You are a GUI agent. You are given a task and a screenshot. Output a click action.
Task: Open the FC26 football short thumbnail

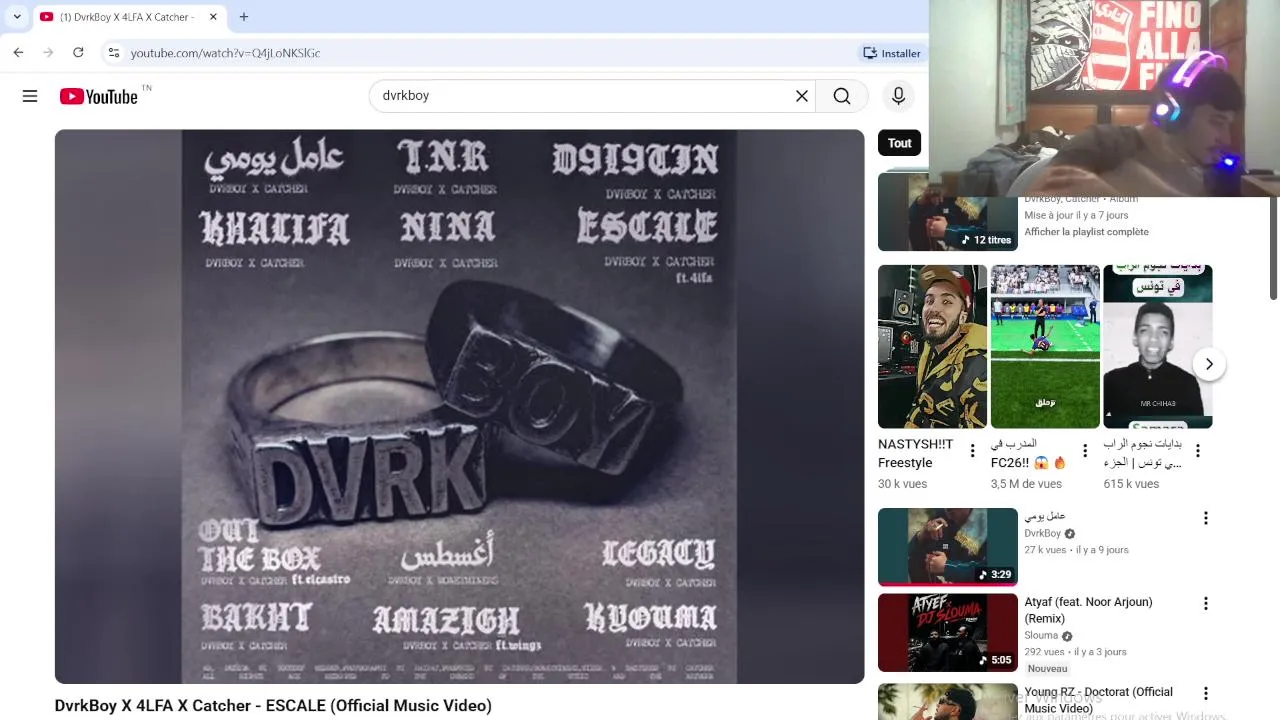point(1045,346)
